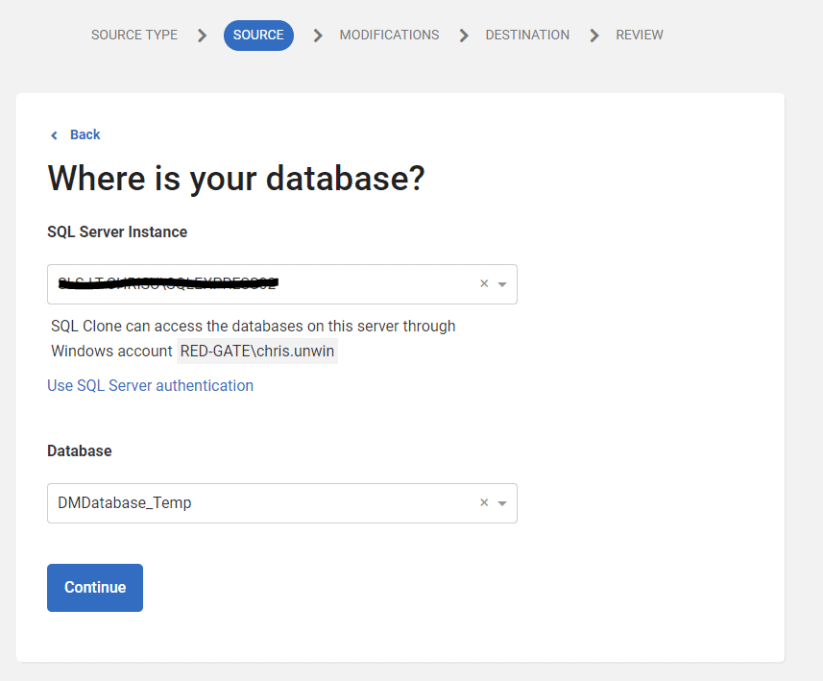The height and width of the screenshot is (681, 823).
Task: Expand the SQL Server Instance dropdown arrow
Action: click(502, 284)
